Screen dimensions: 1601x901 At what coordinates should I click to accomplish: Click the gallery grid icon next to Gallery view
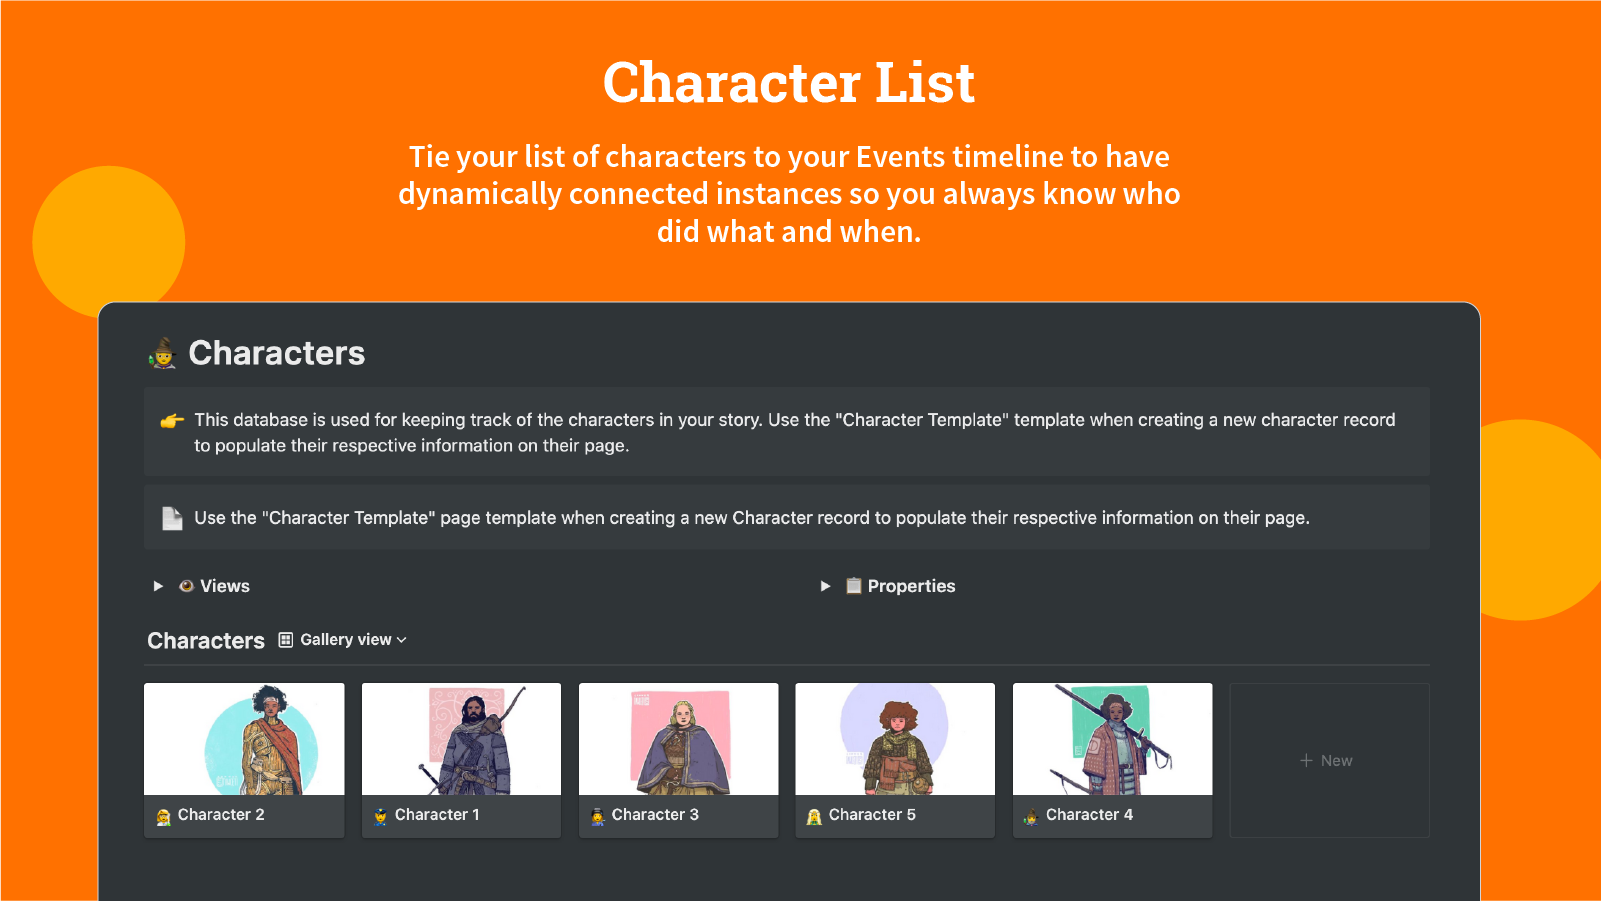285,639
